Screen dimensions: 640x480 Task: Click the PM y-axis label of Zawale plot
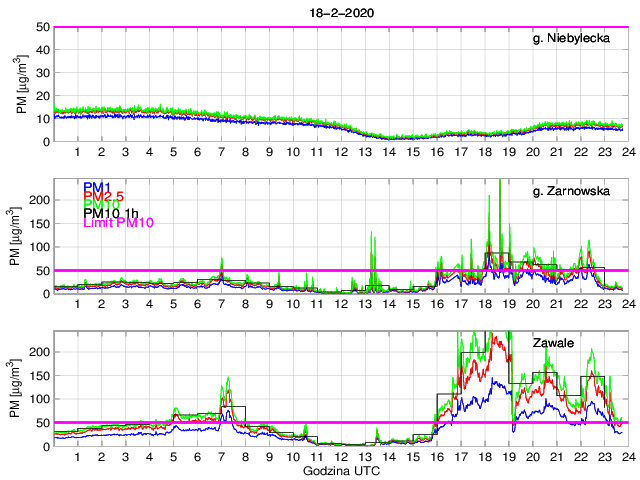click(22, 388)
